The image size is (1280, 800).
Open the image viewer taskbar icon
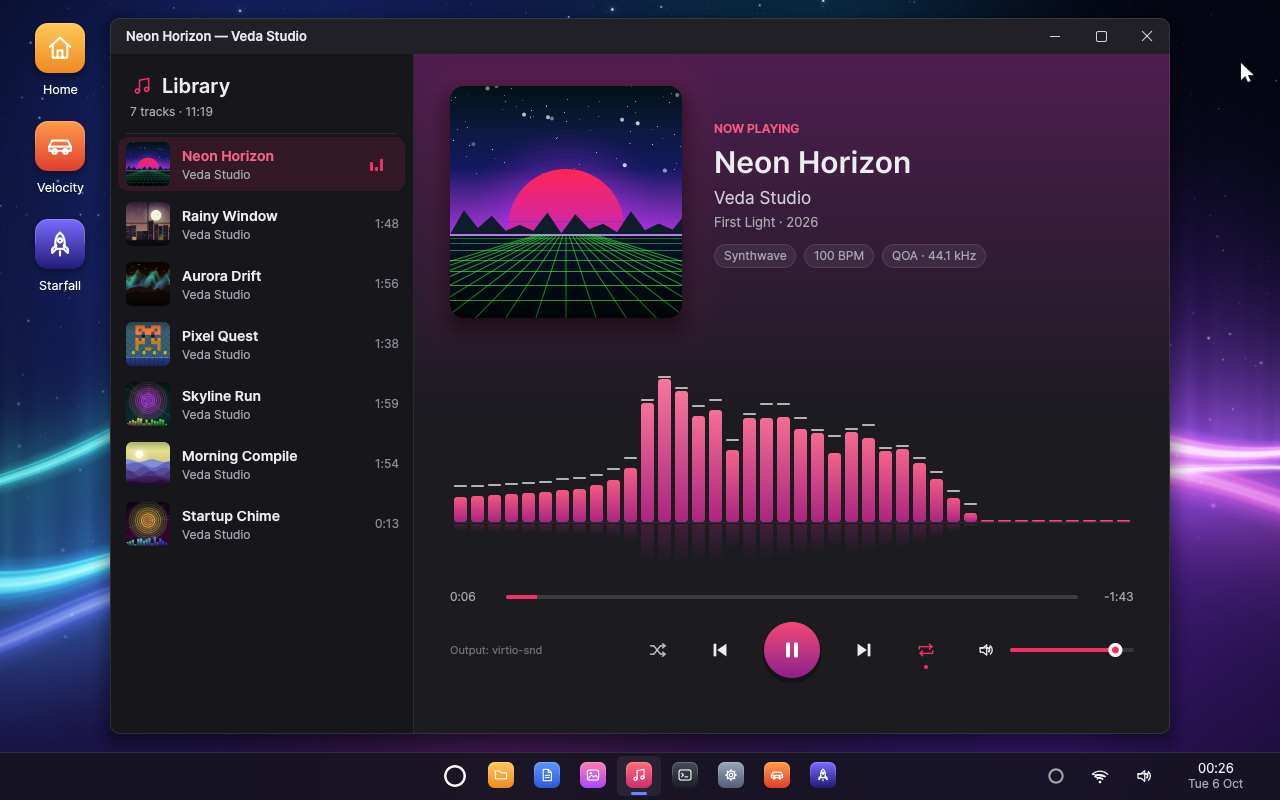coord(593,775)
